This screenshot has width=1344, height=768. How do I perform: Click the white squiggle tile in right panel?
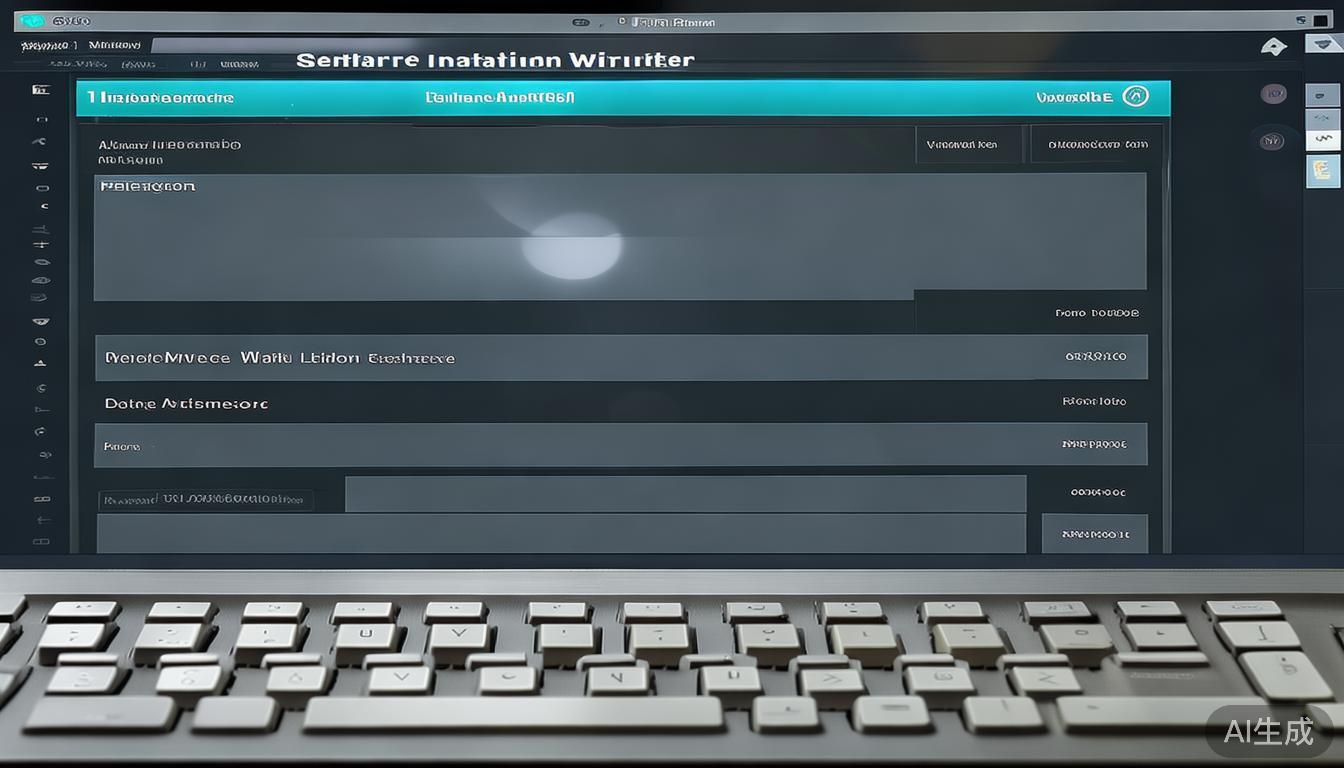[x=1323, y=138]
